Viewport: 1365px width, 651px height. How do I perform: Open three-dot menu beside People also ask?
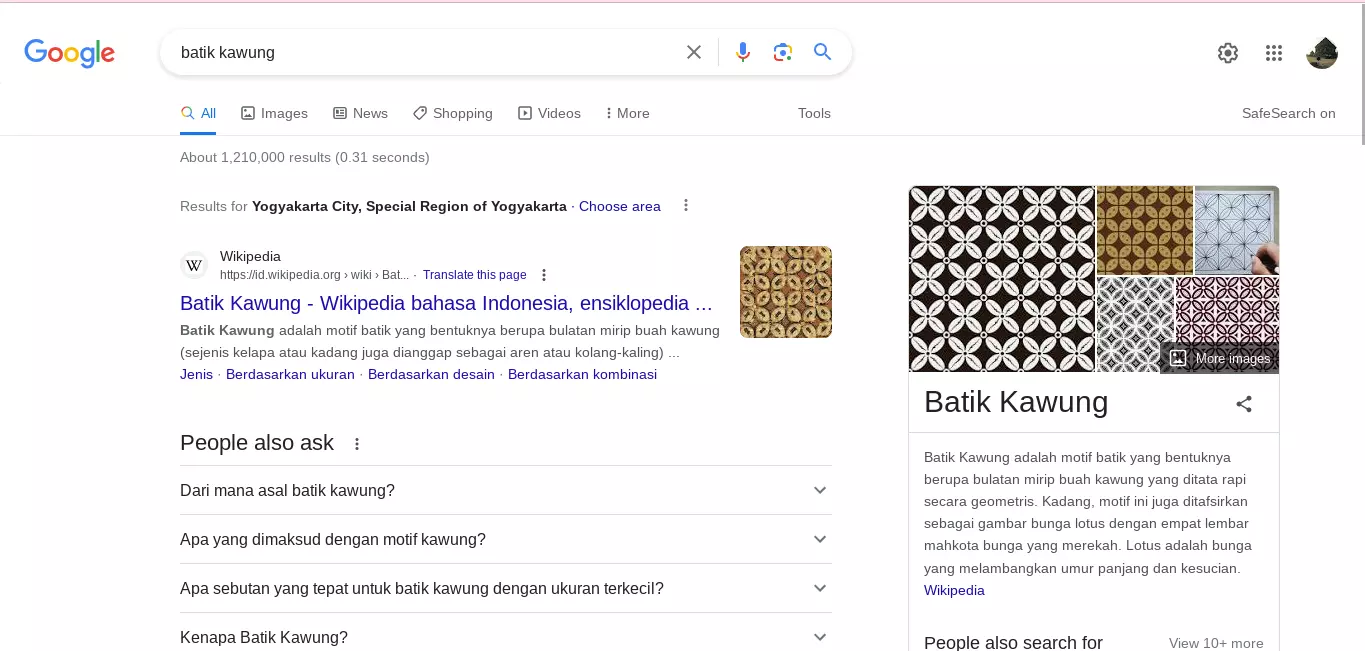(357, 444)
